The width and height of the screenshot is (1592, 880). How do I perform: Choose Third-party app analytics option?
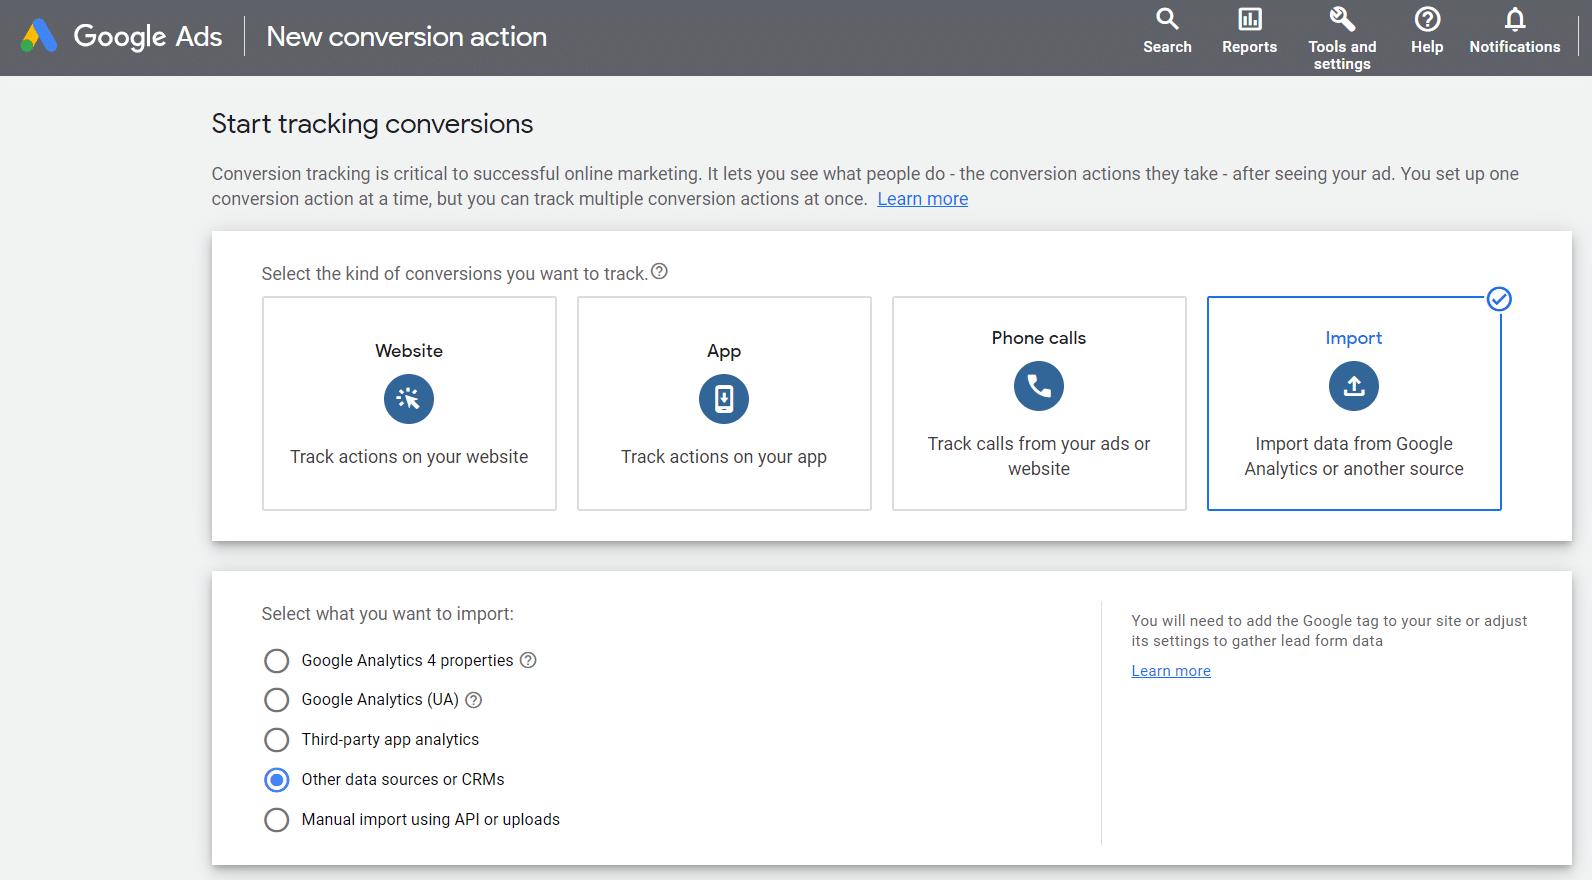tap(277, 740)
